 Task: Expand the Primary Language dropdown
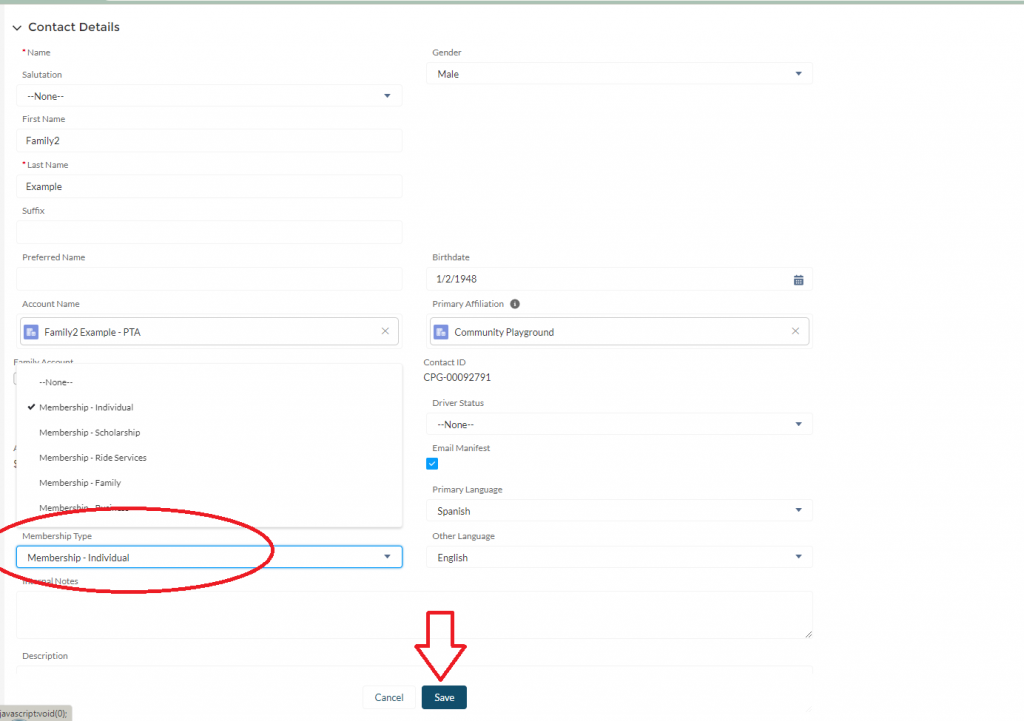click(x=620, y=511)
